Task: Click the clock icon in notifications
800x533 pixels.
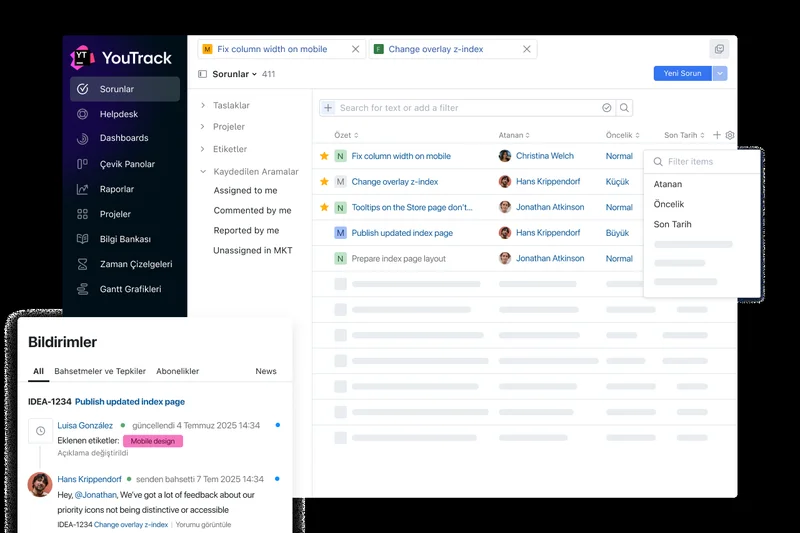Action: tap(41, 431)
